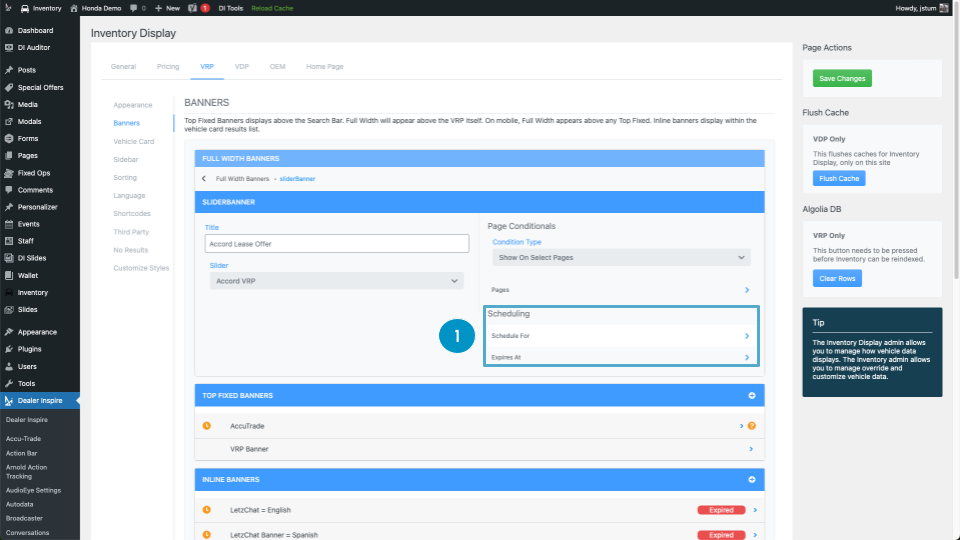Click the Pages sidebar icon
The height and width of the screenshot is (540, 960).
pos(9,156)
